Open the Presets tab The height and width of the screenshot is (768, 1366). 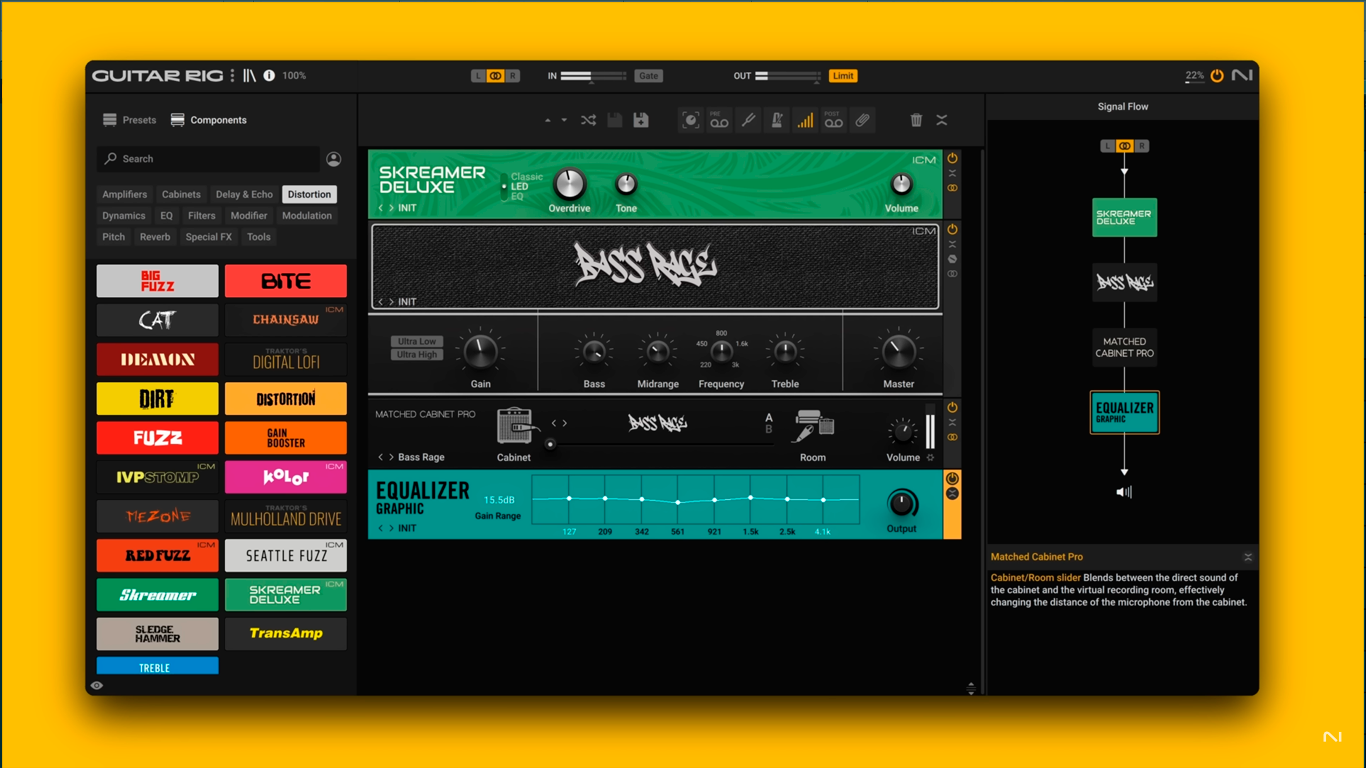pos(129,120)
